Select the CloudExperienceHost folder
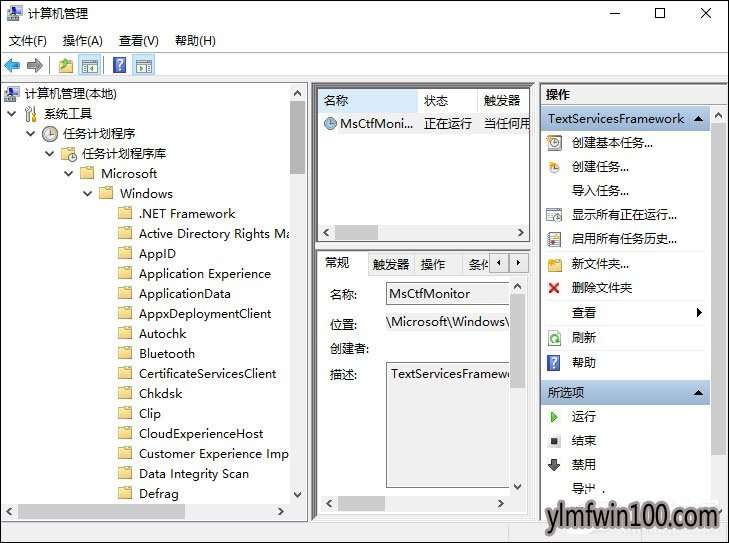This screenshot has width=729, height=543. [x=201, y=433]
